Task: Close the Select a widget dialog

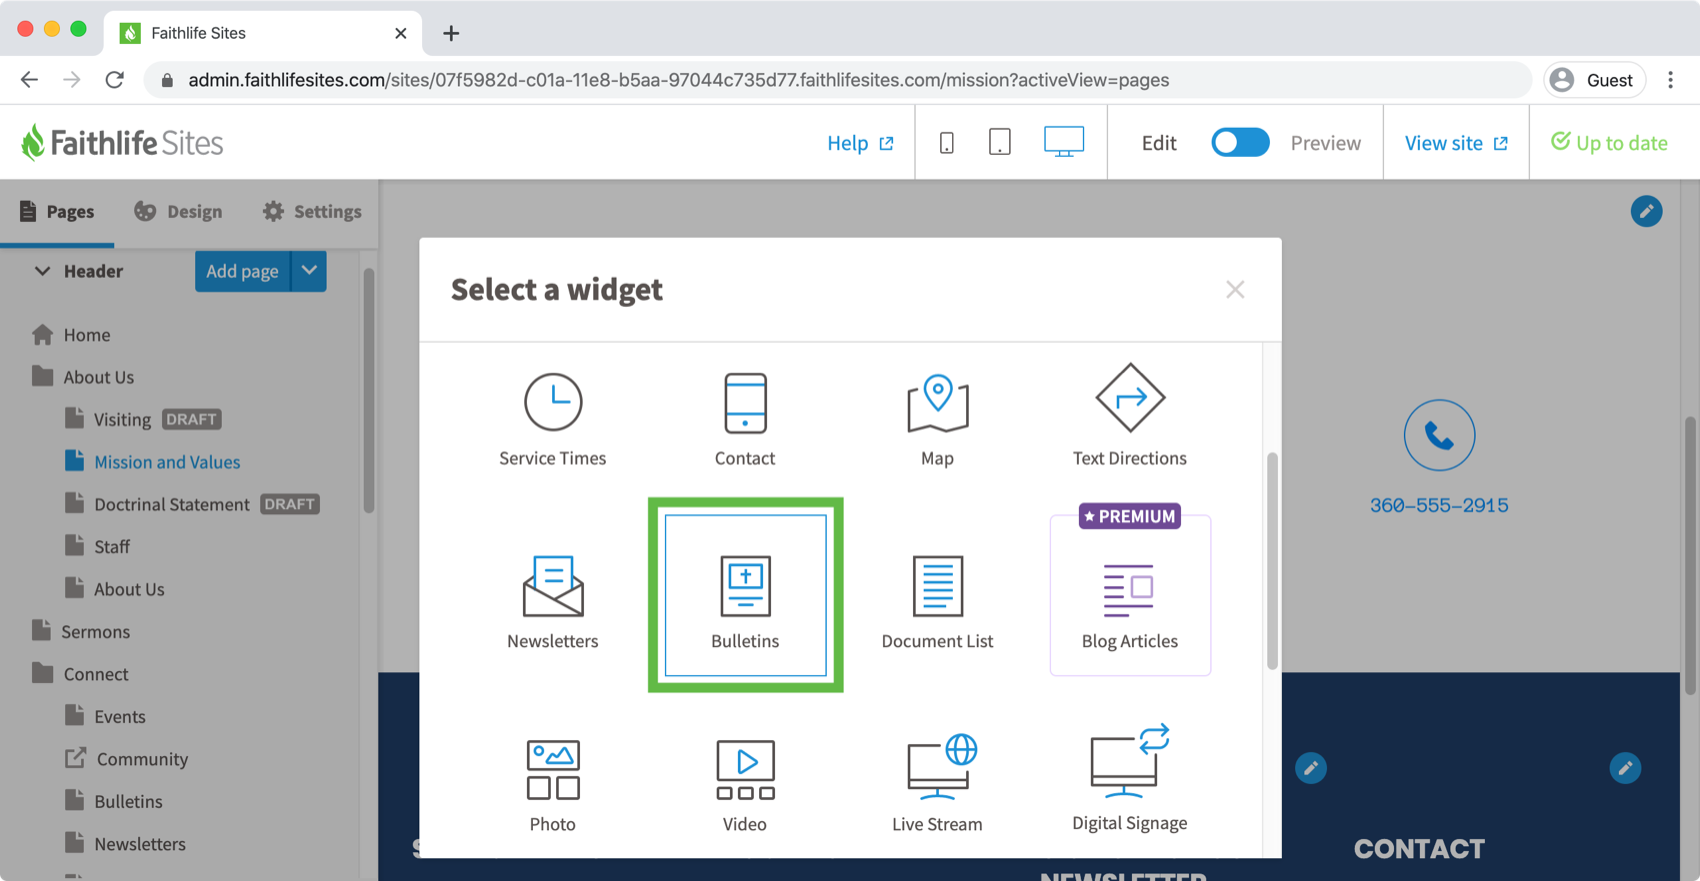Action: 1235,290
